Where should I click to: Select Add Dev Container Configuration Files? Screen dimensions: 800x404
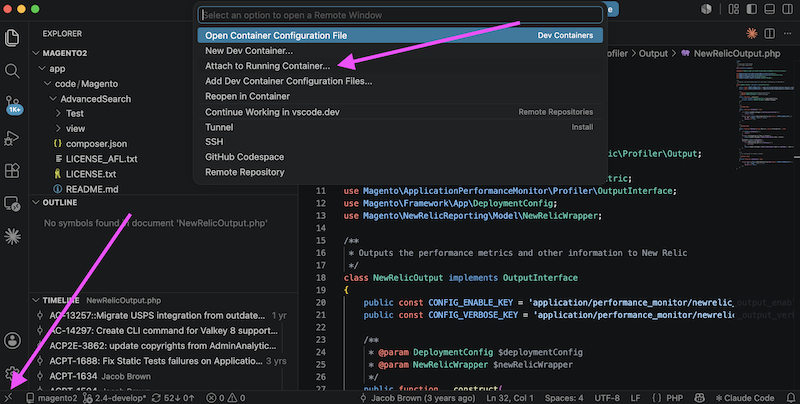(x=400, y=81)
